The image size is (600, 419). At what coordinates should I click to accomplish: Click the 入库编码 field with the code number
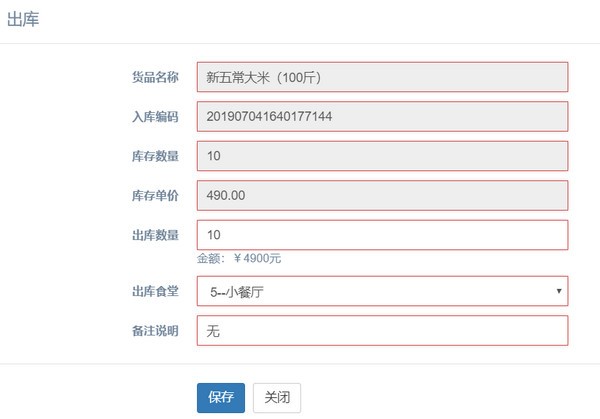[382, 116]
